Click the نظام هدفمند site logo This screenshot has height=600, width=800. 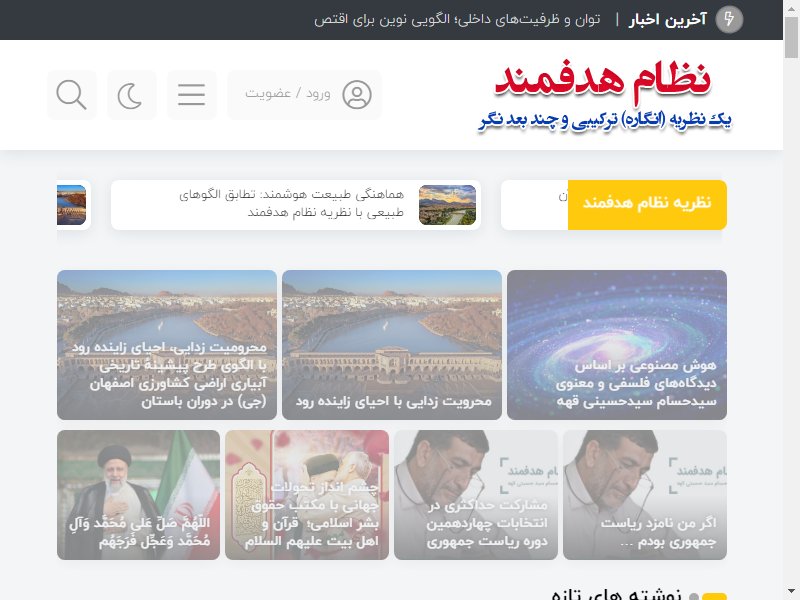tap(605, 96)
